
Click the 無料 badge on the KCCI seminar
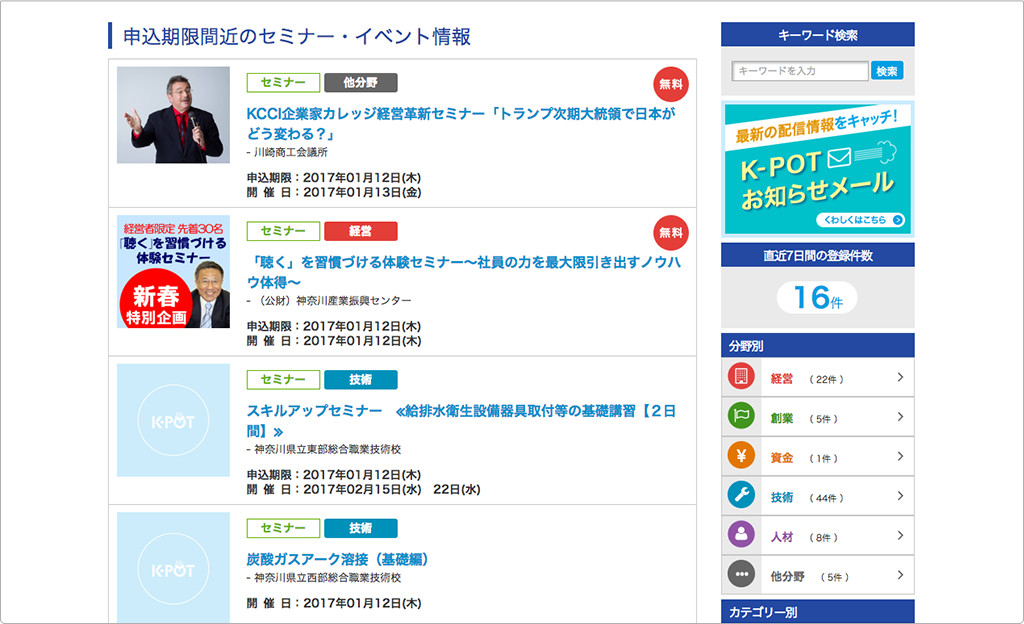pyautogui.click(x=670, y=85)
